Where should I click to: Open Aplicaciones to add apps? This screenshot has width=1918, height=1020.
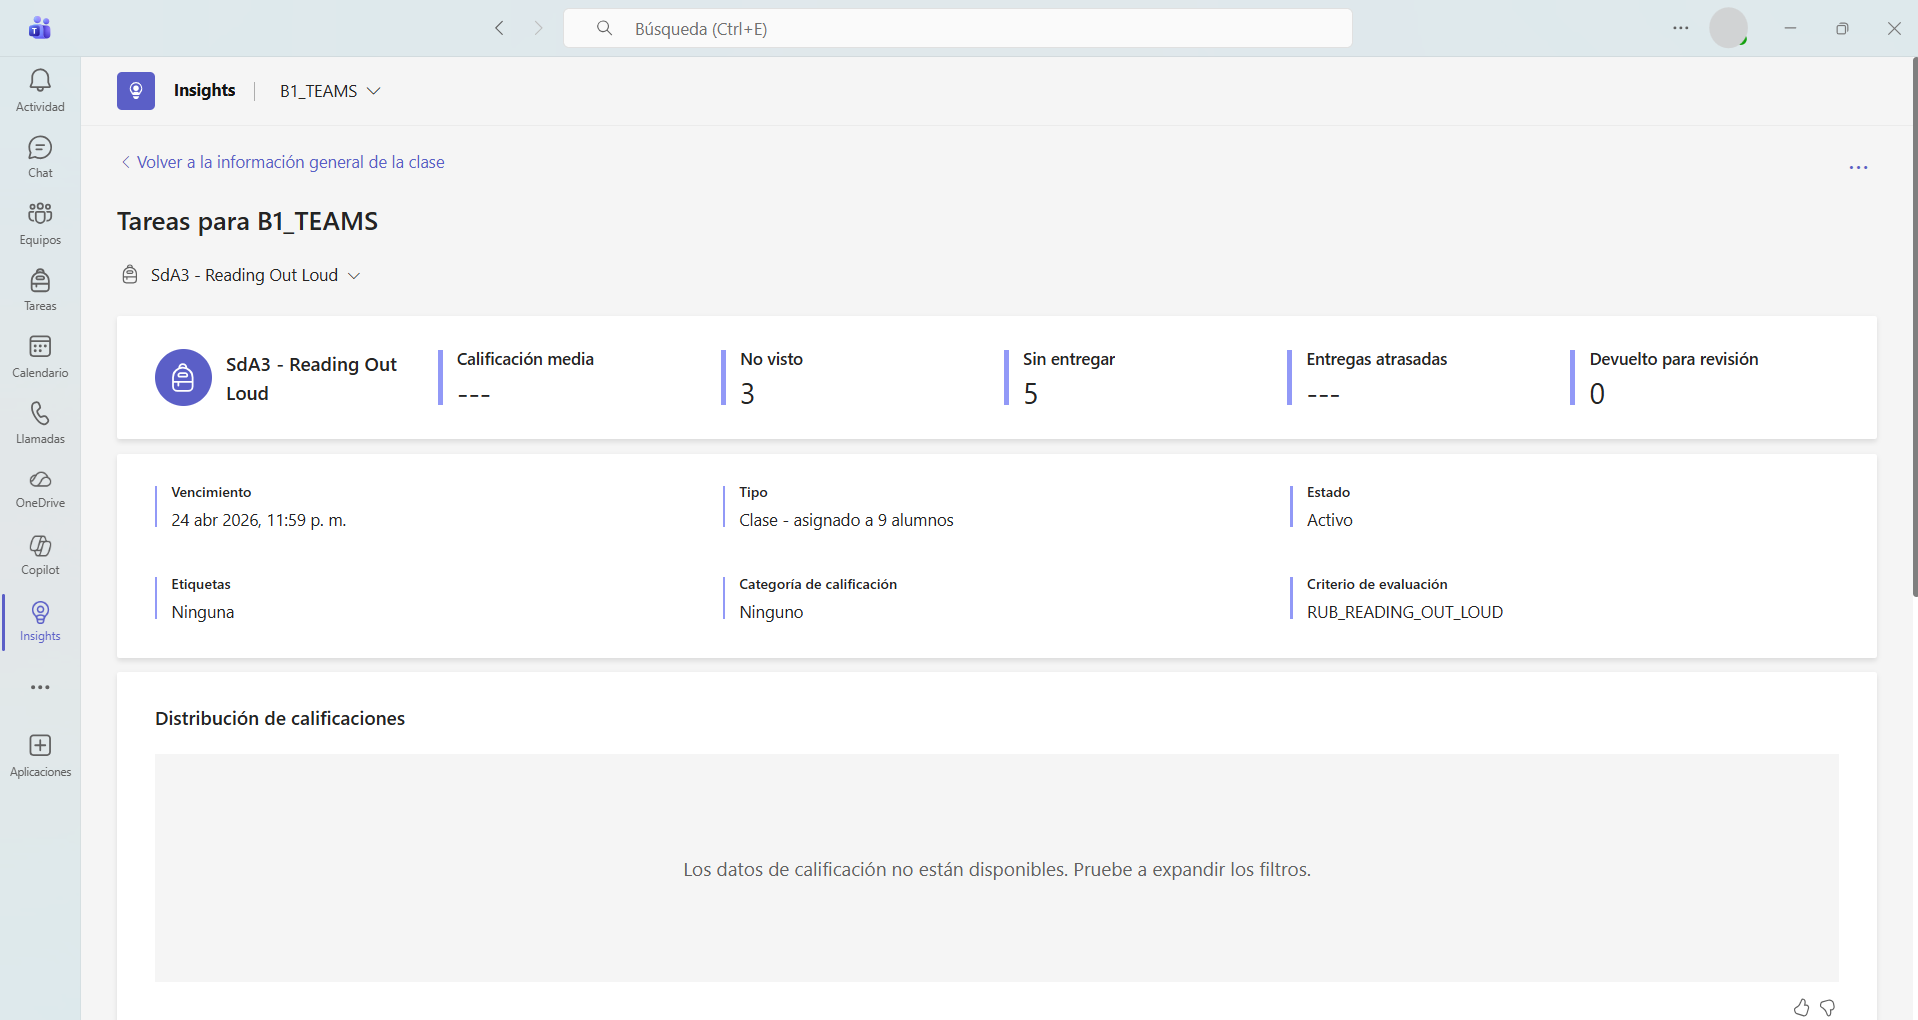40,755
